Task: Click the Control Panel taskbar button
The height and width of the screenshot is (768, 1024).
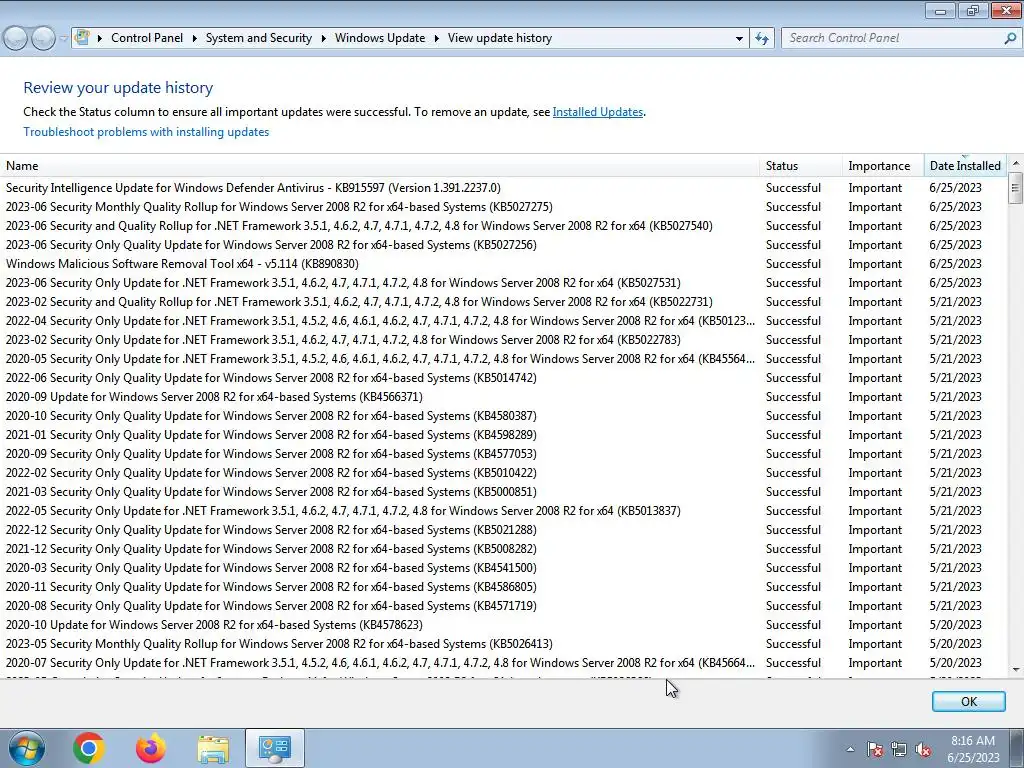Action: pyautogui.click(x=275, y=748)
